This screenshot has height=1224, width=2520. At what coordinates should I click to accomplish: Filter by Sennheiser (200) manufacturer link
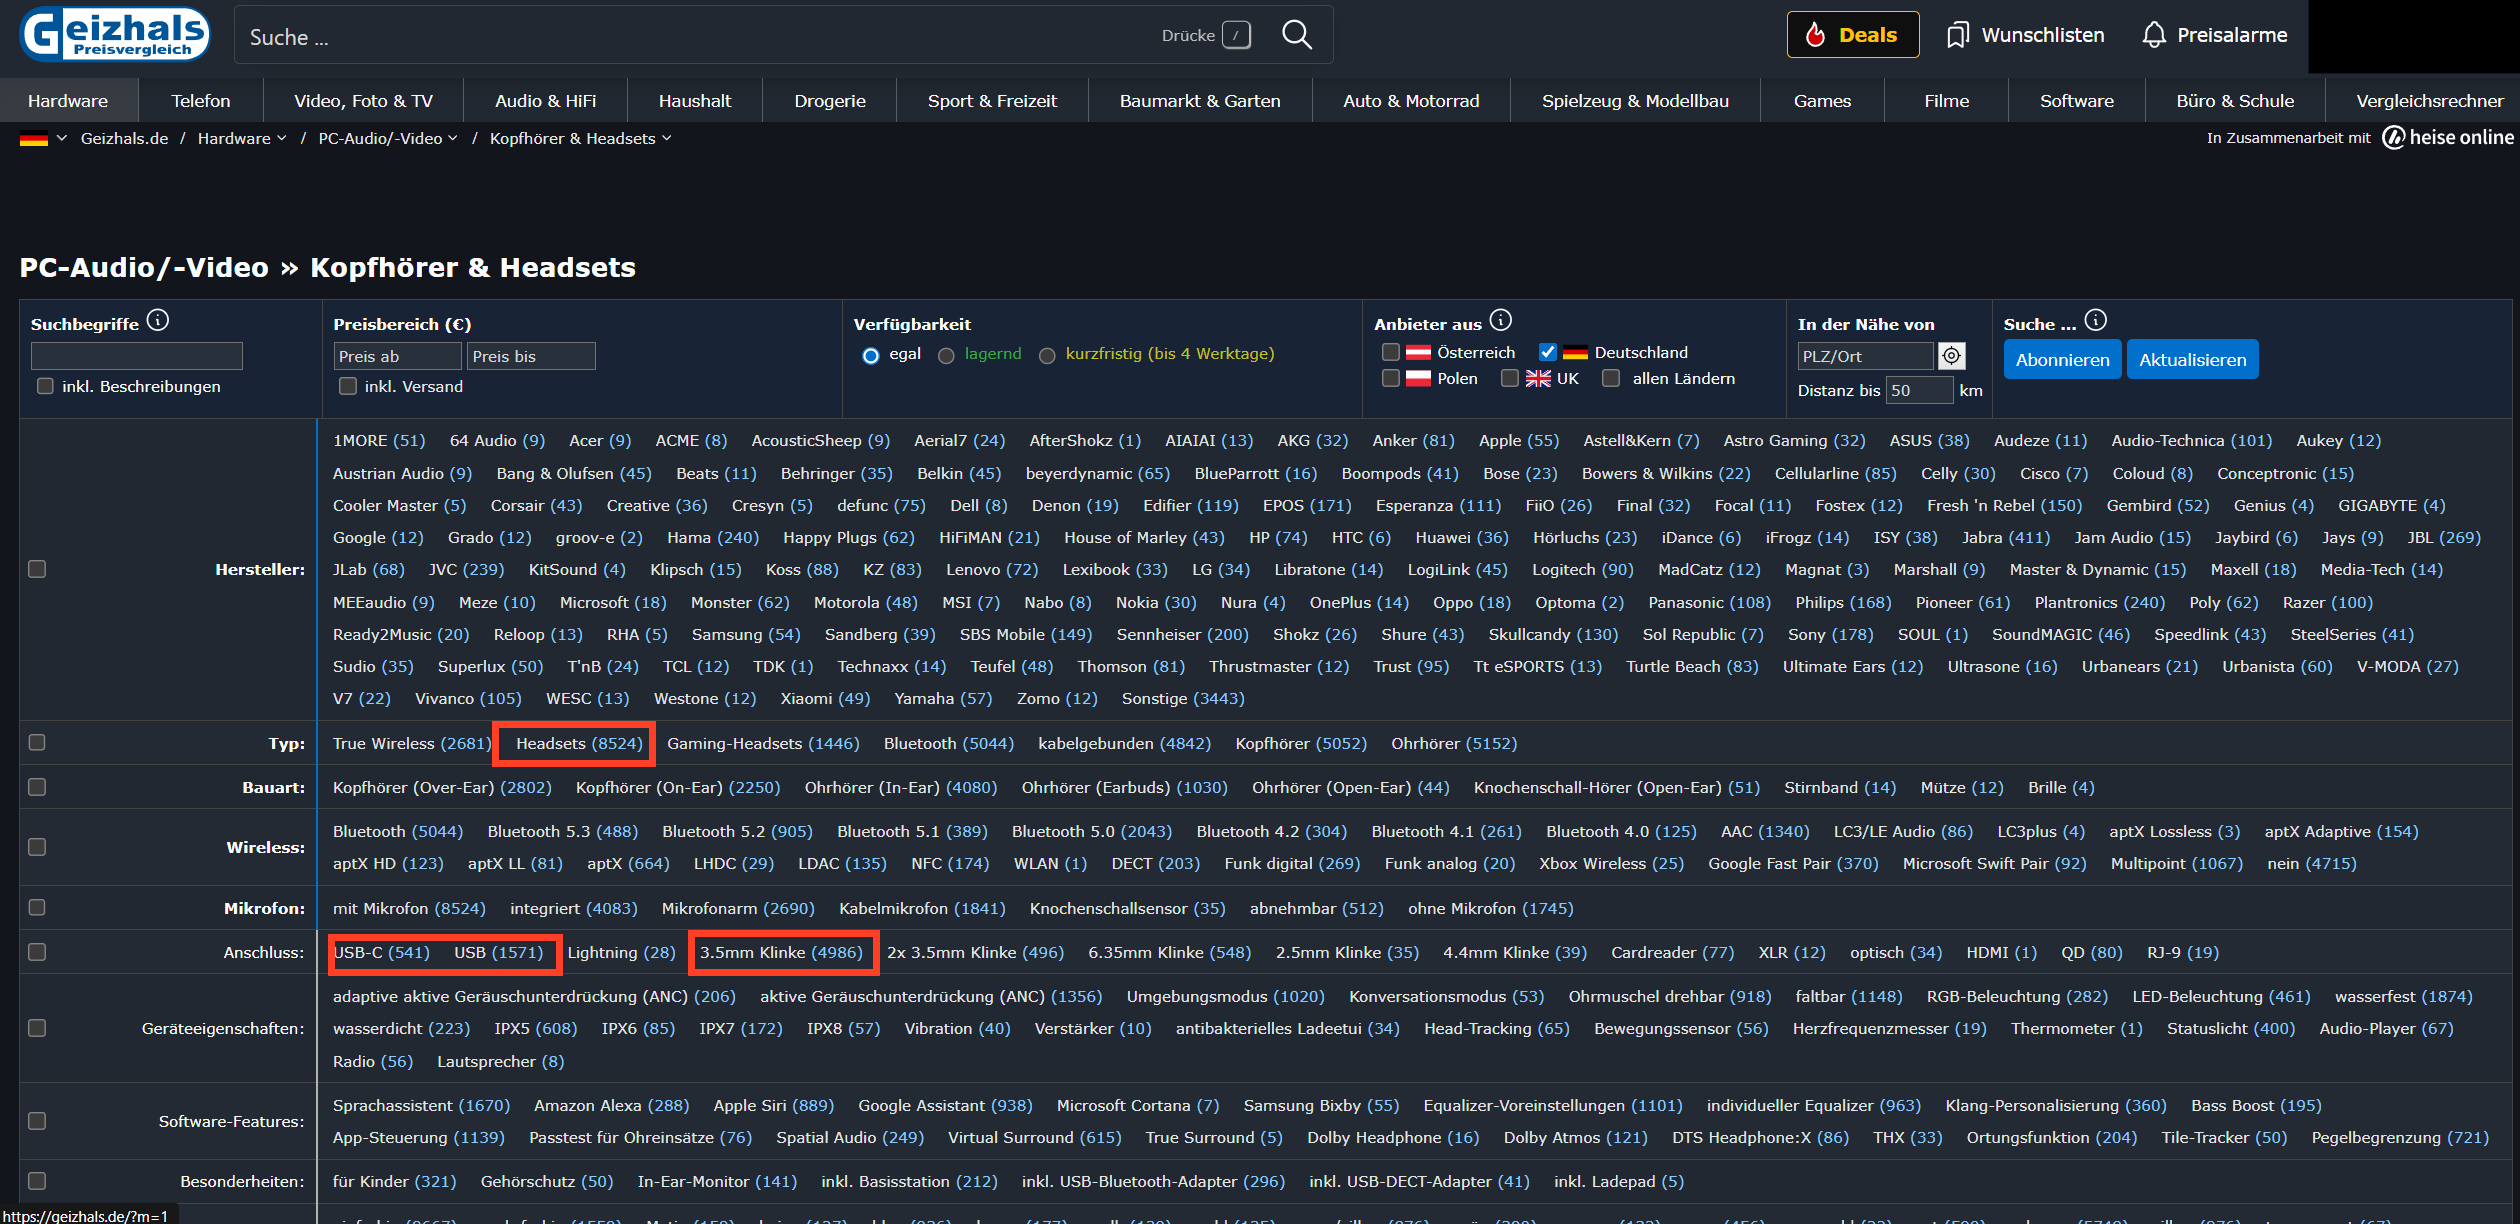tap(1182, 634)
